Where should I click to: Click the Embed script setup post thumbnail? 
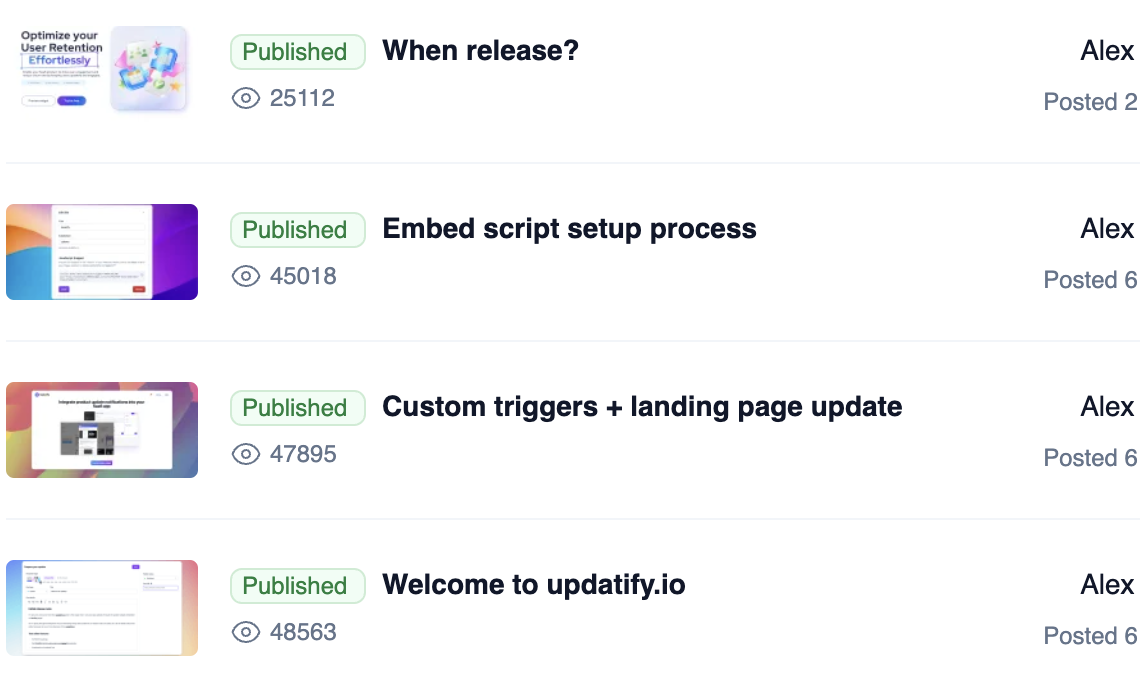click(102, 252)
